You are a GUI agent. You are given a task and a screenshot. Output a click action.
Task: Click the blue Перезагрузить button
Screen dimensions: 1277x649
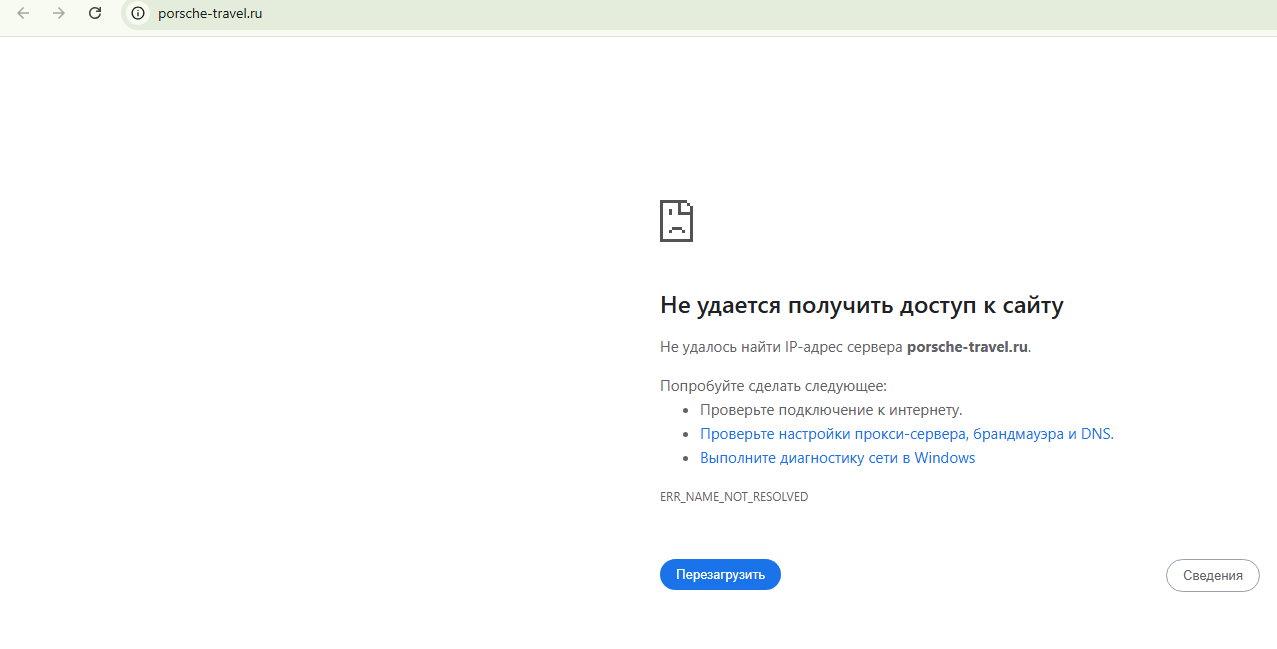[x=720, y=574]
